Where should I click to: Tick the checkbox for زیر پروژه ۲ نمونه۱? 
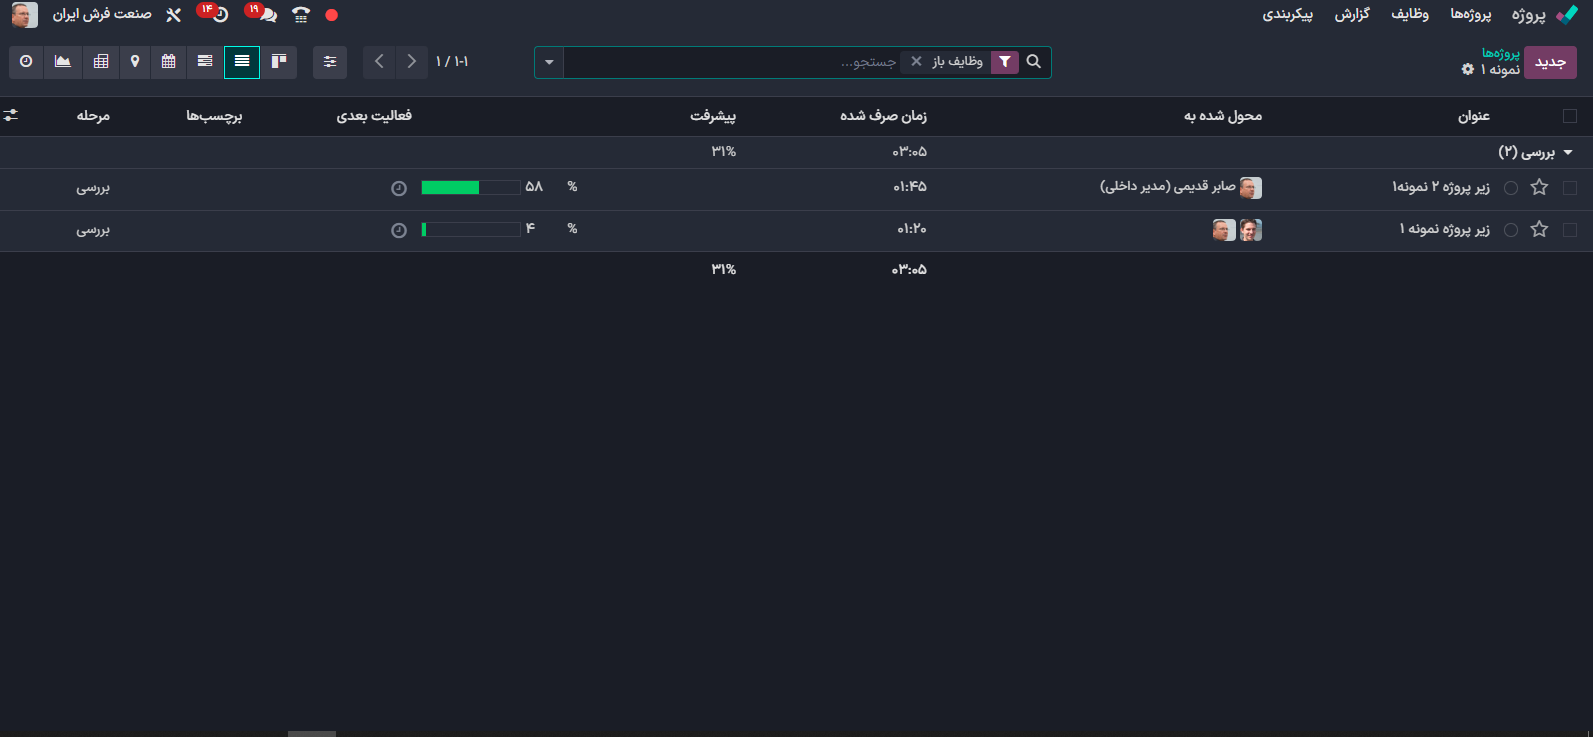pos(1569,188)
